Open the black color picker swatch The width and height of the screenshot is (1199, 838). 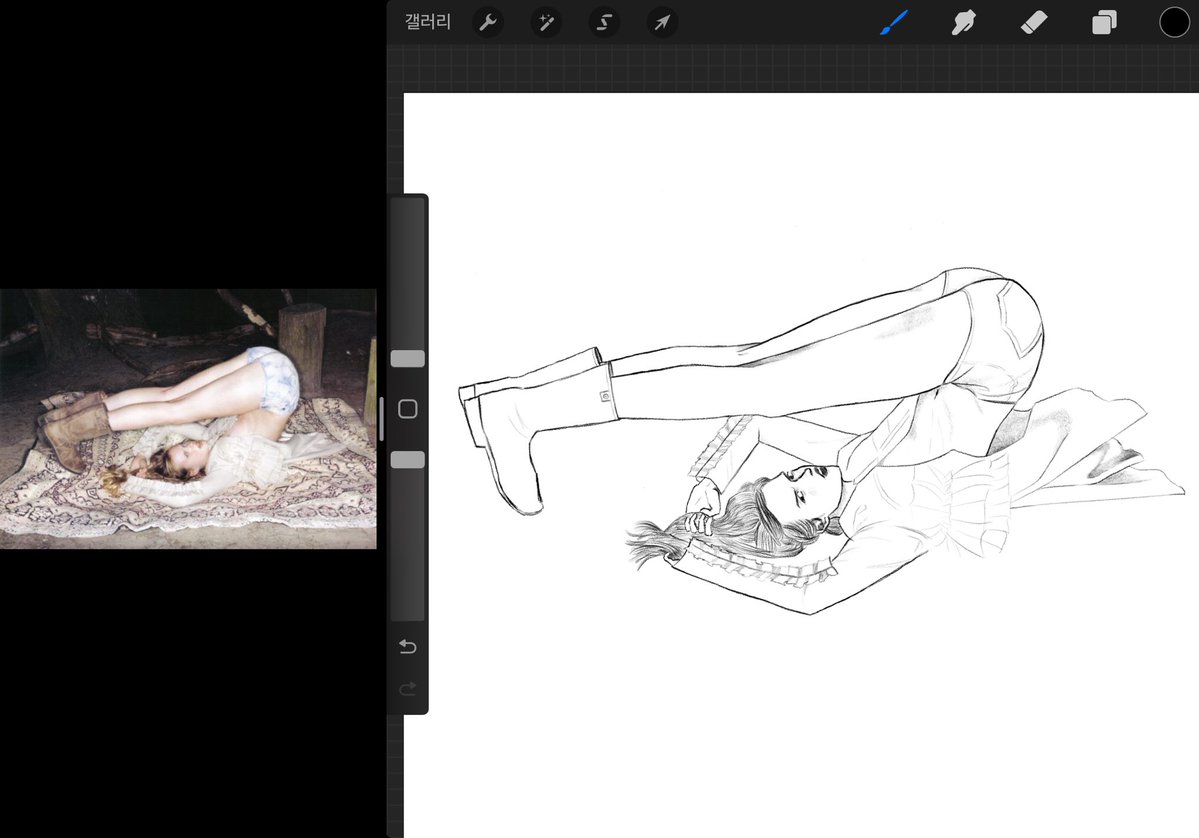point(1175,23)
